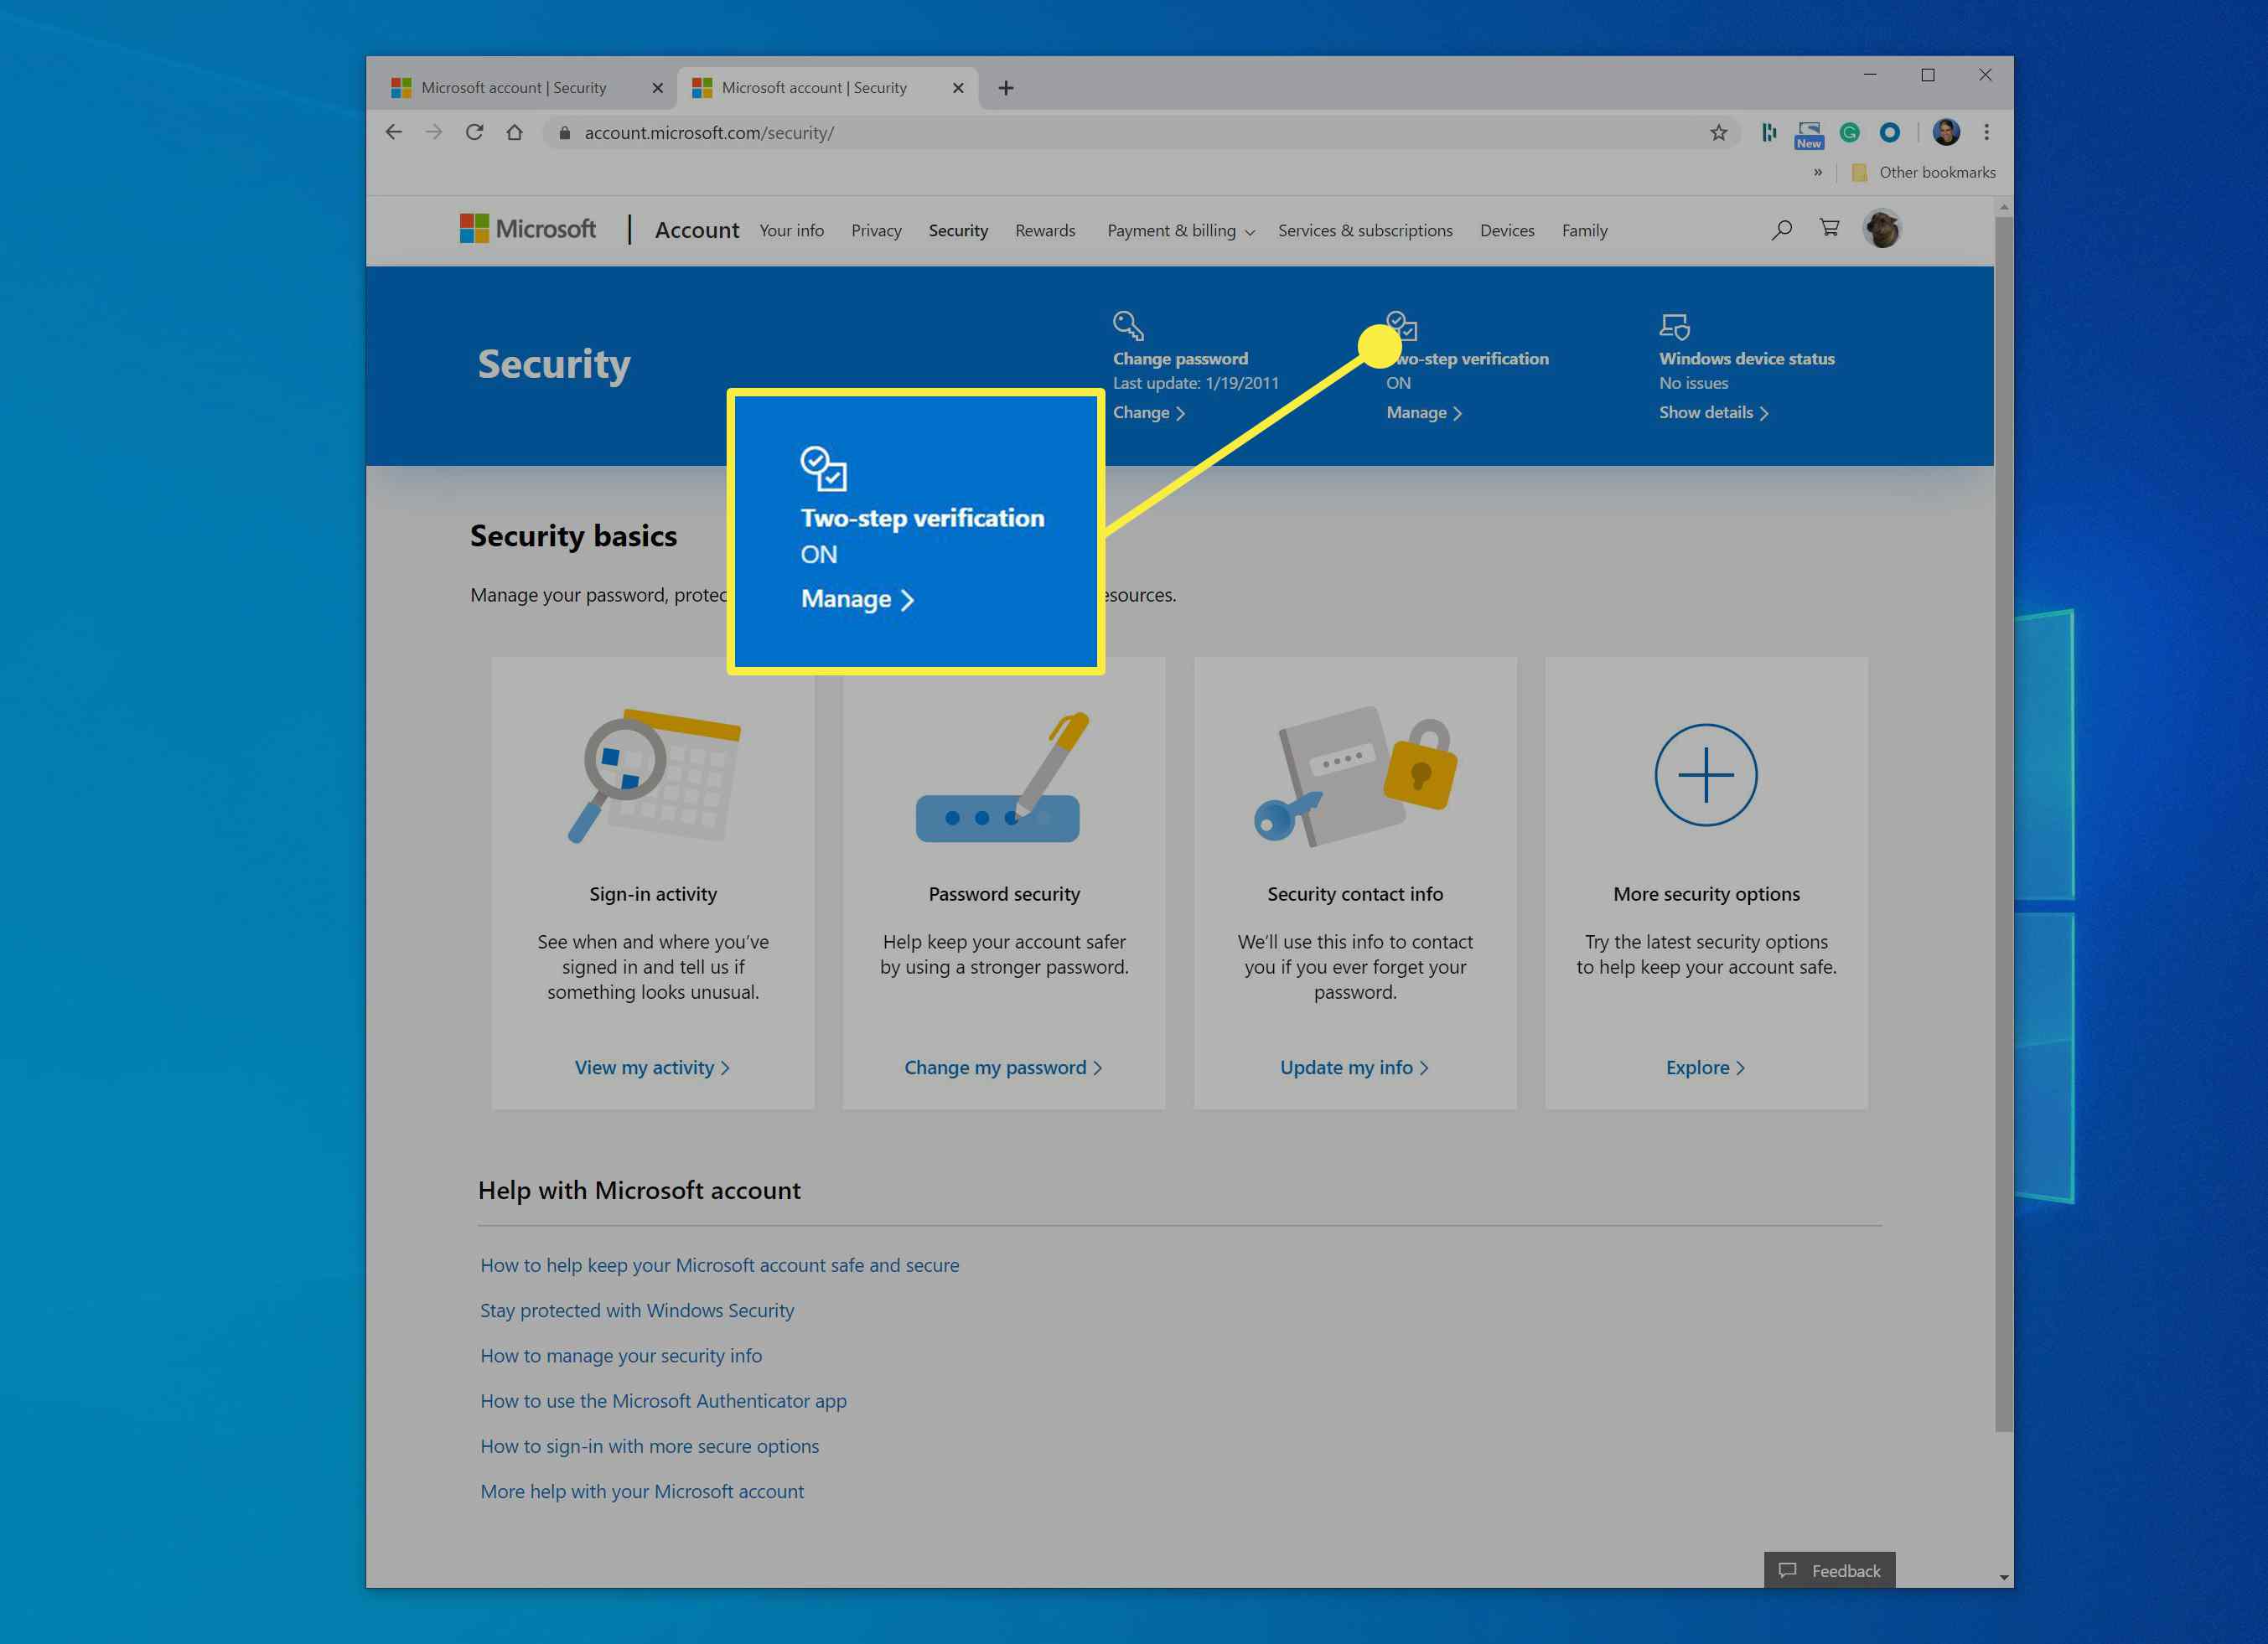Click the browser back arrow
This screenshot has height=1644, width=2268.
pos(394,132)
